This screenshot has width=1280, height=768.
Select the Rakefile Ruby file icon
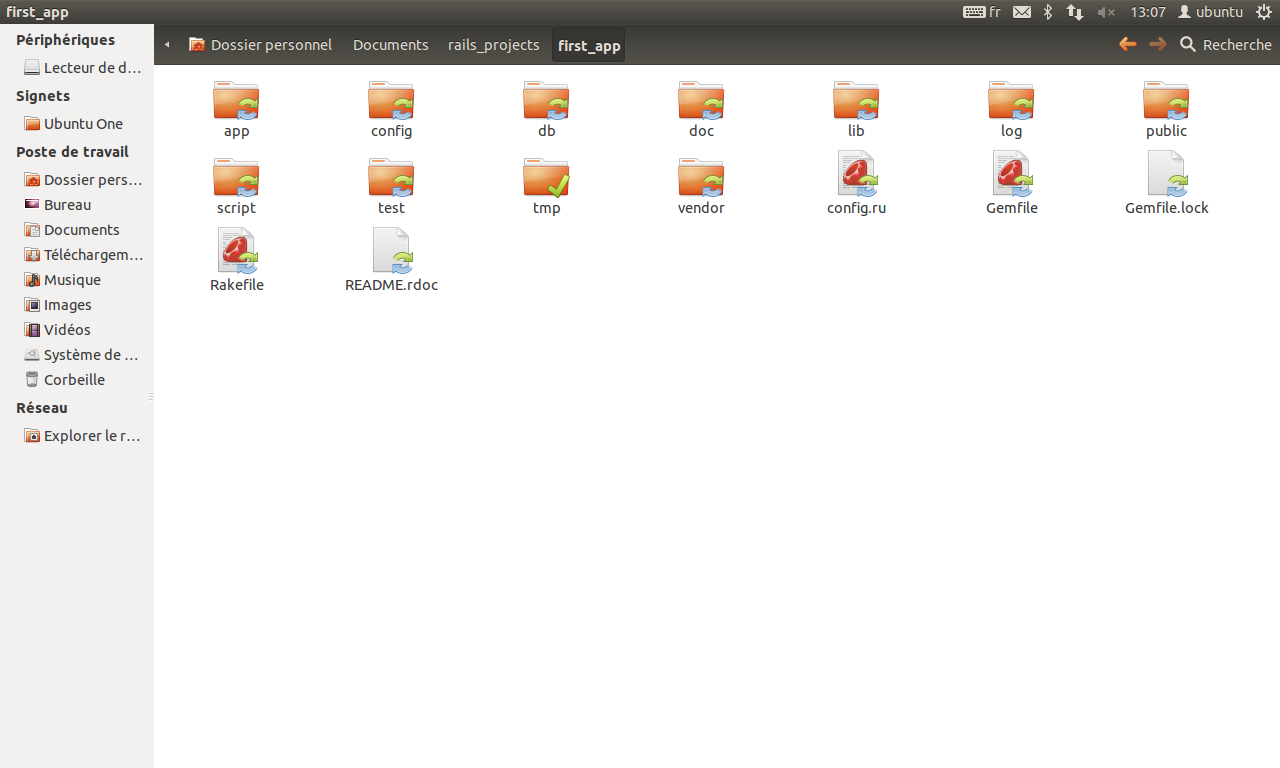tap(237, 251)
